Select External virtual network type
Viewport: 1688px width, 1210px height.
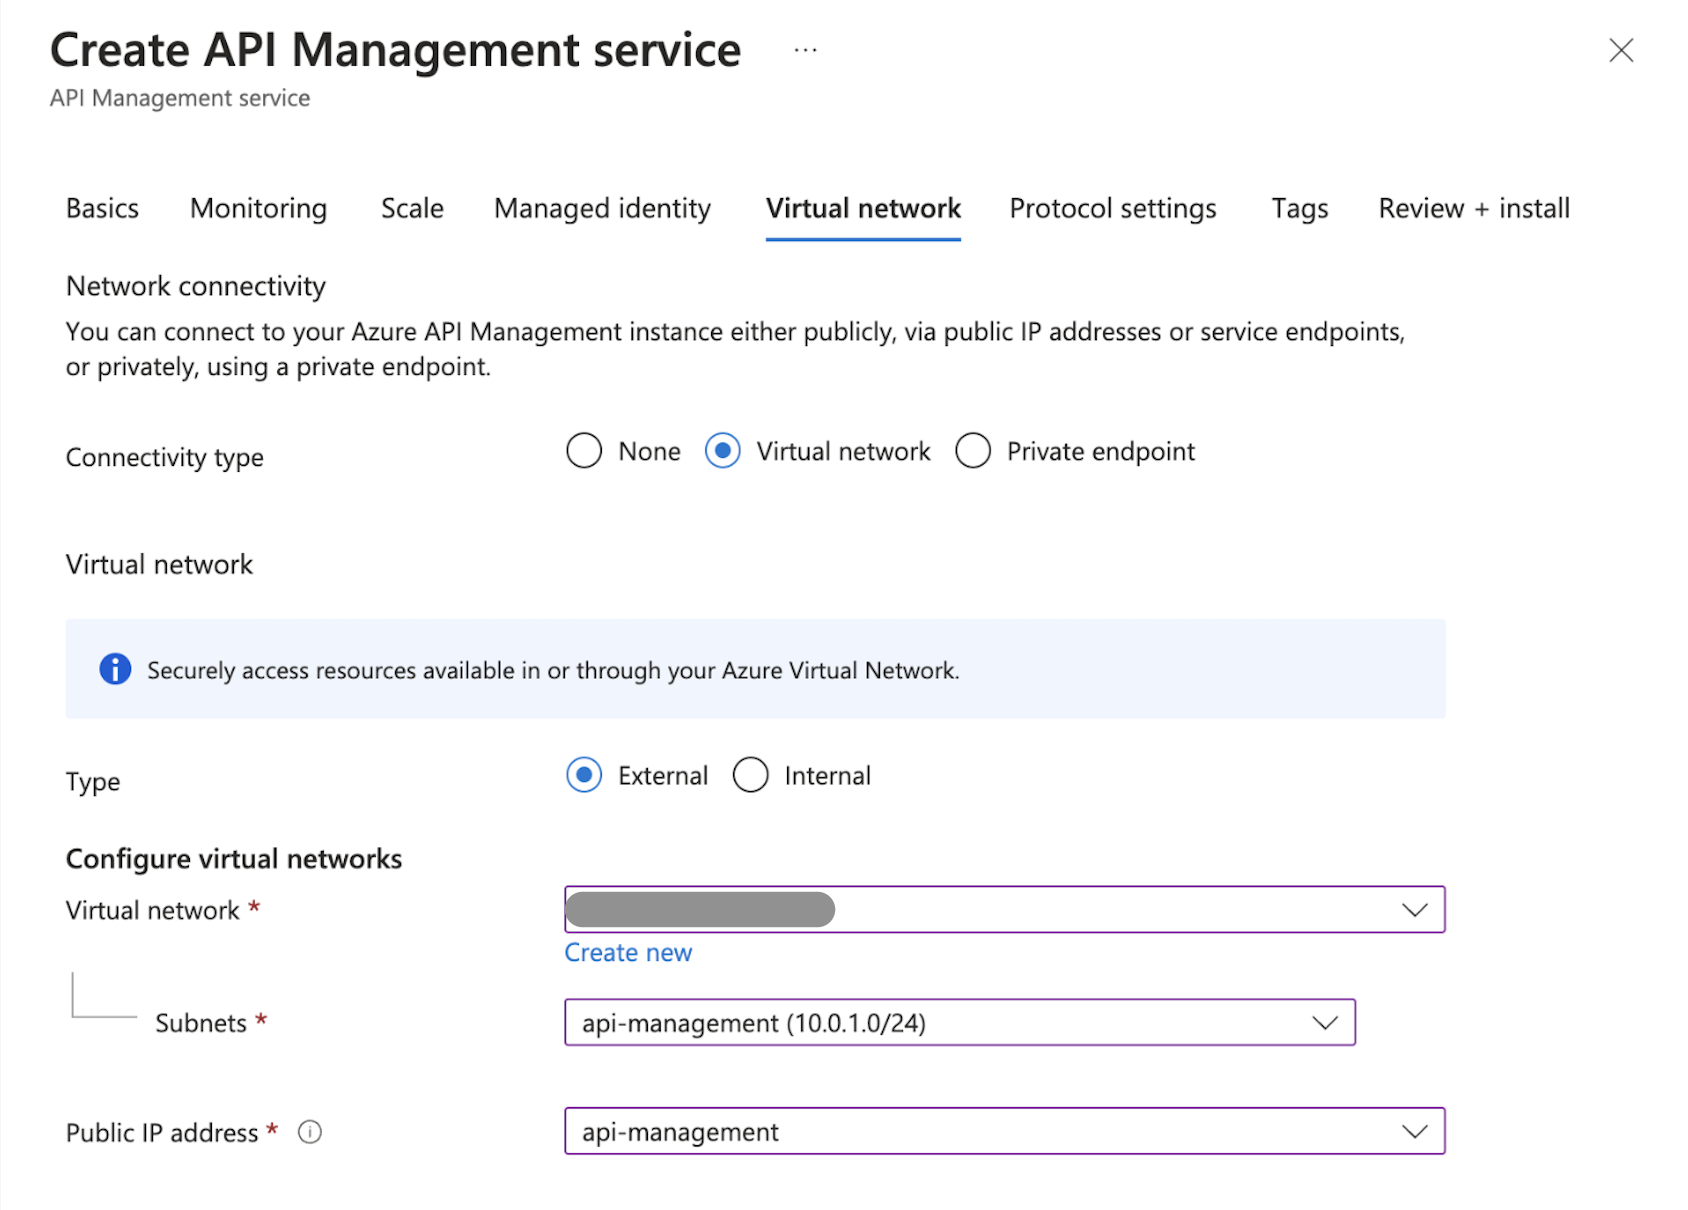coord(584,775)
